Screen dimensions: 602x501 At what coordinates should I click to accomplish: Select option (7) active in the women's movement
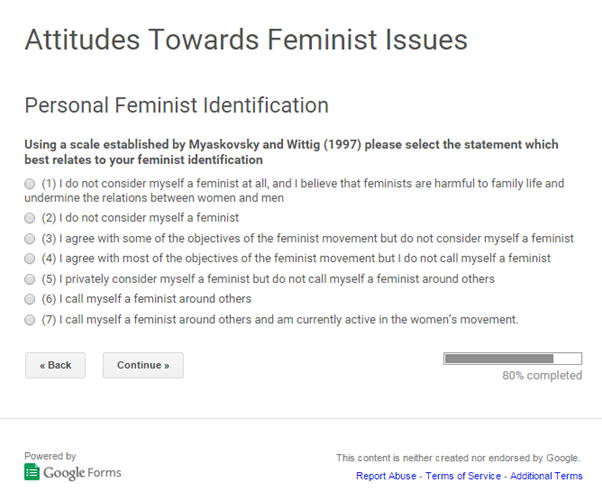30,320
